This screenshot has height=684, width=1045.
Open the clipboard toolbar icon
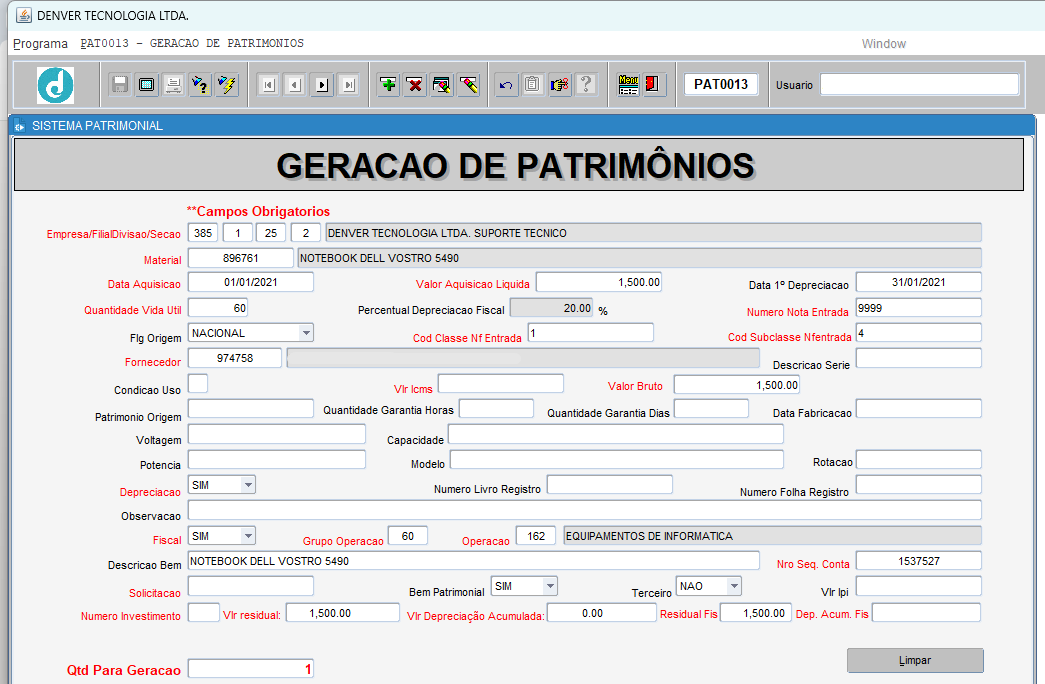[532, 84]
